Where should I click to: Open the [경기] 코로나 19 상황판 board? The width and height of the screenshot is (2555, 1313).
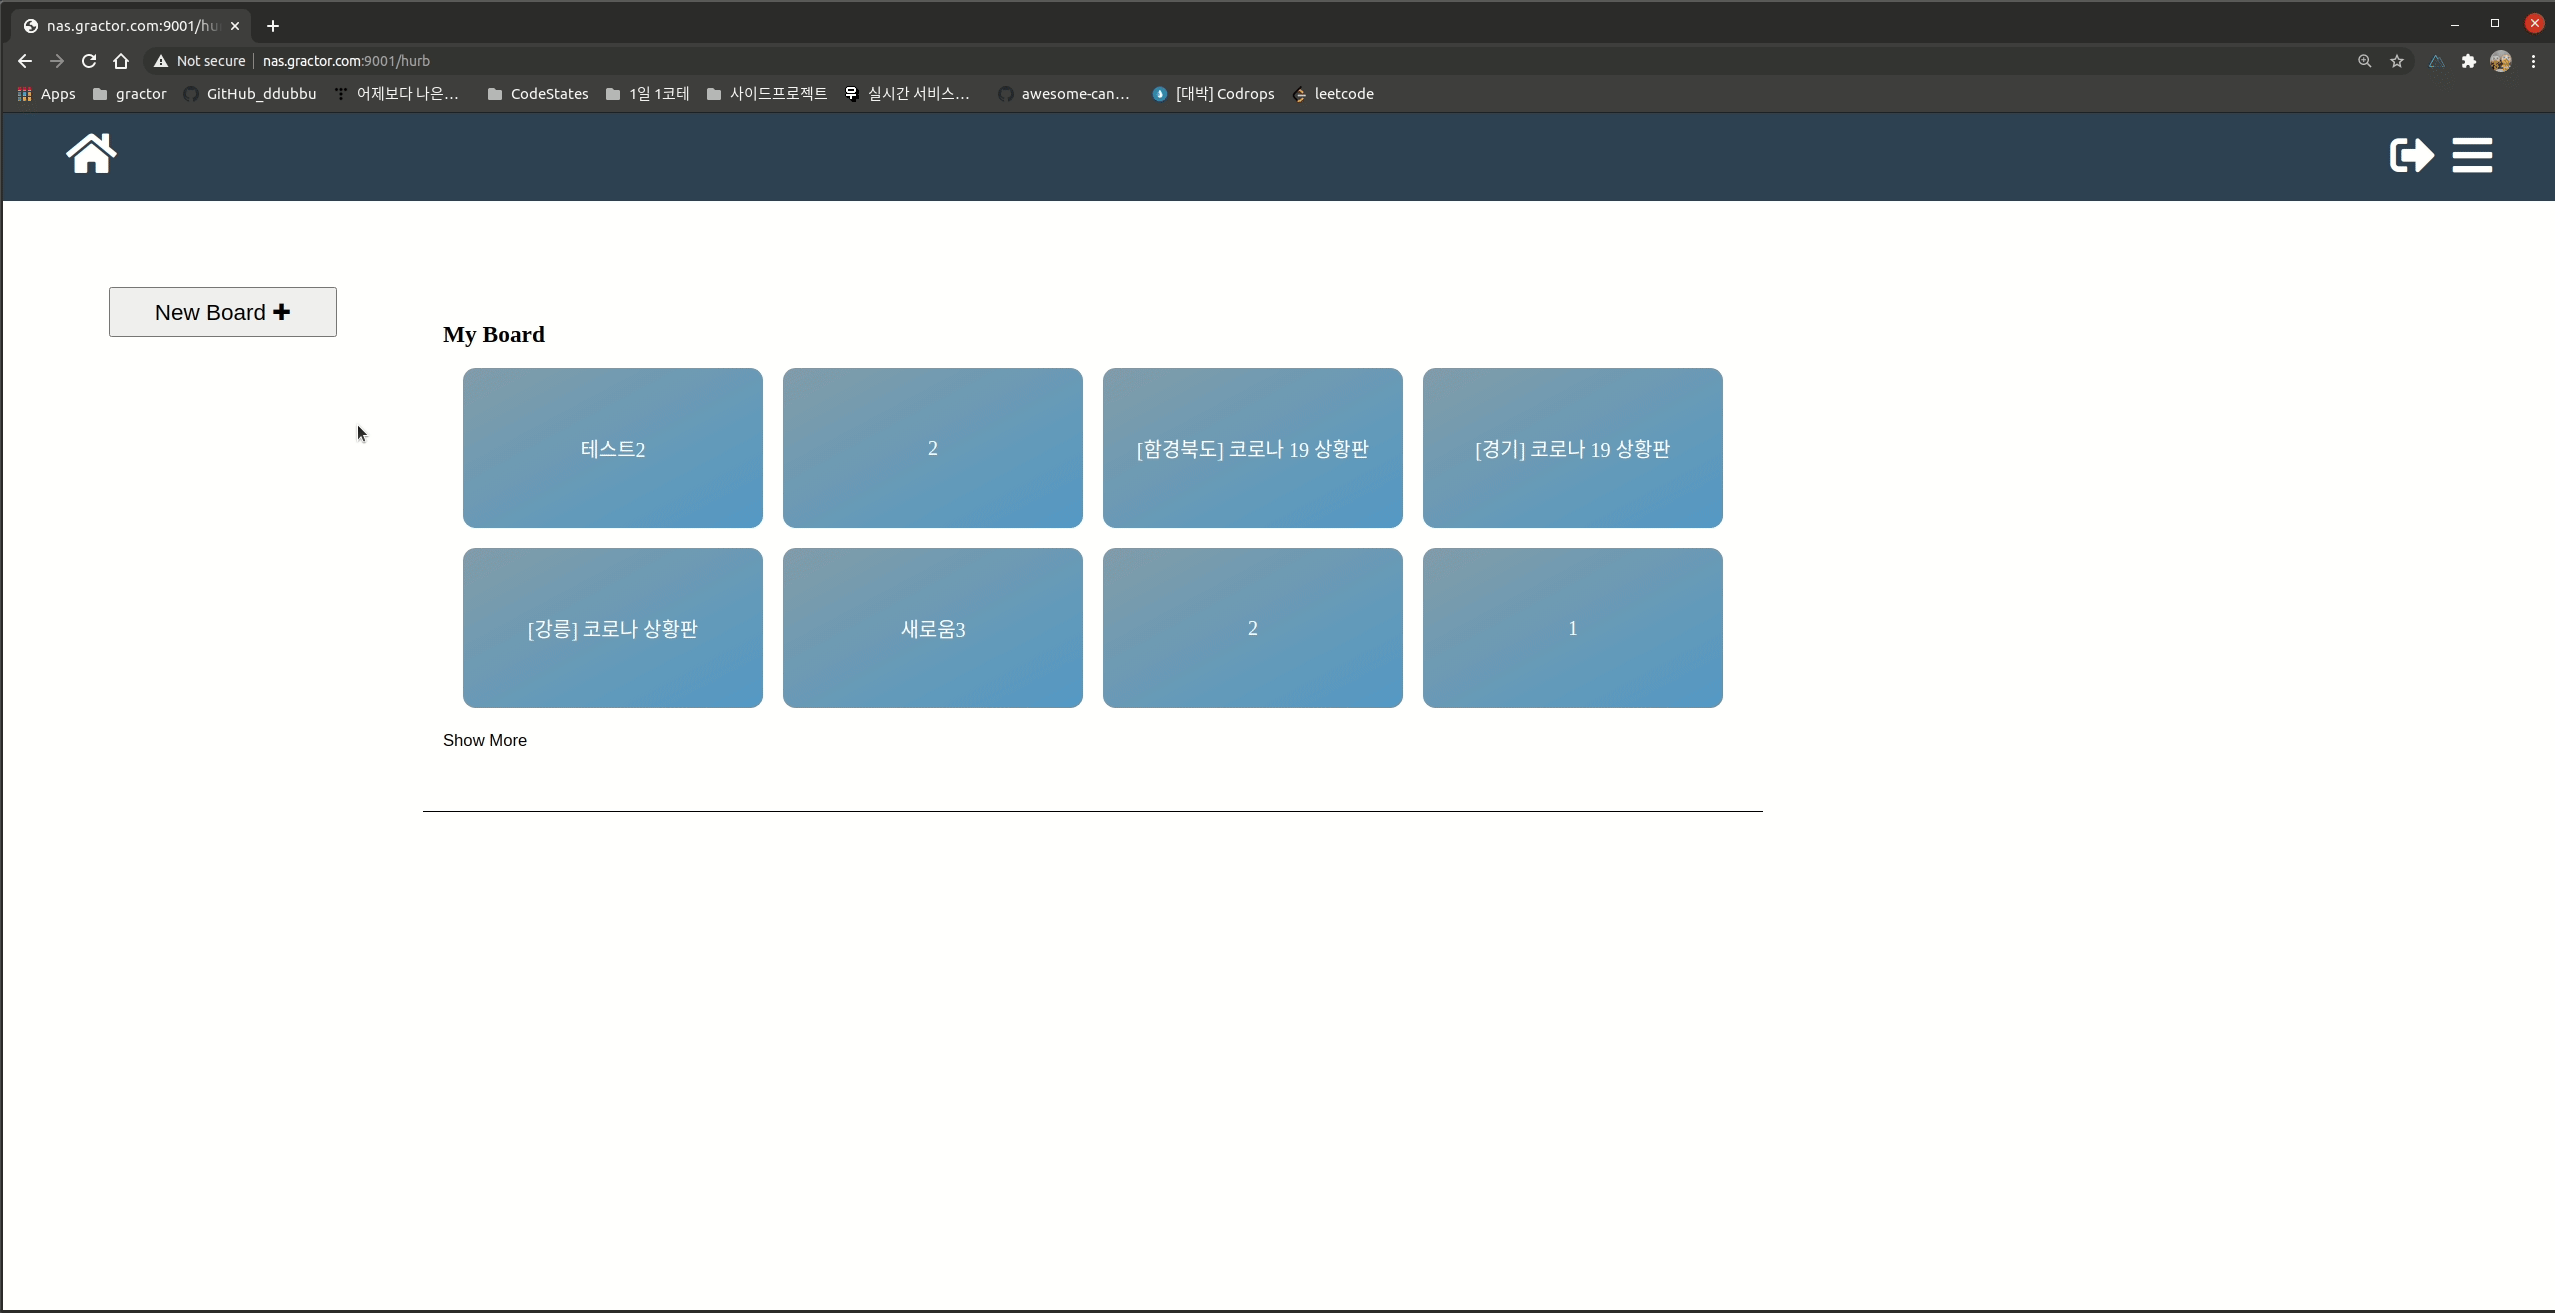1572,448
